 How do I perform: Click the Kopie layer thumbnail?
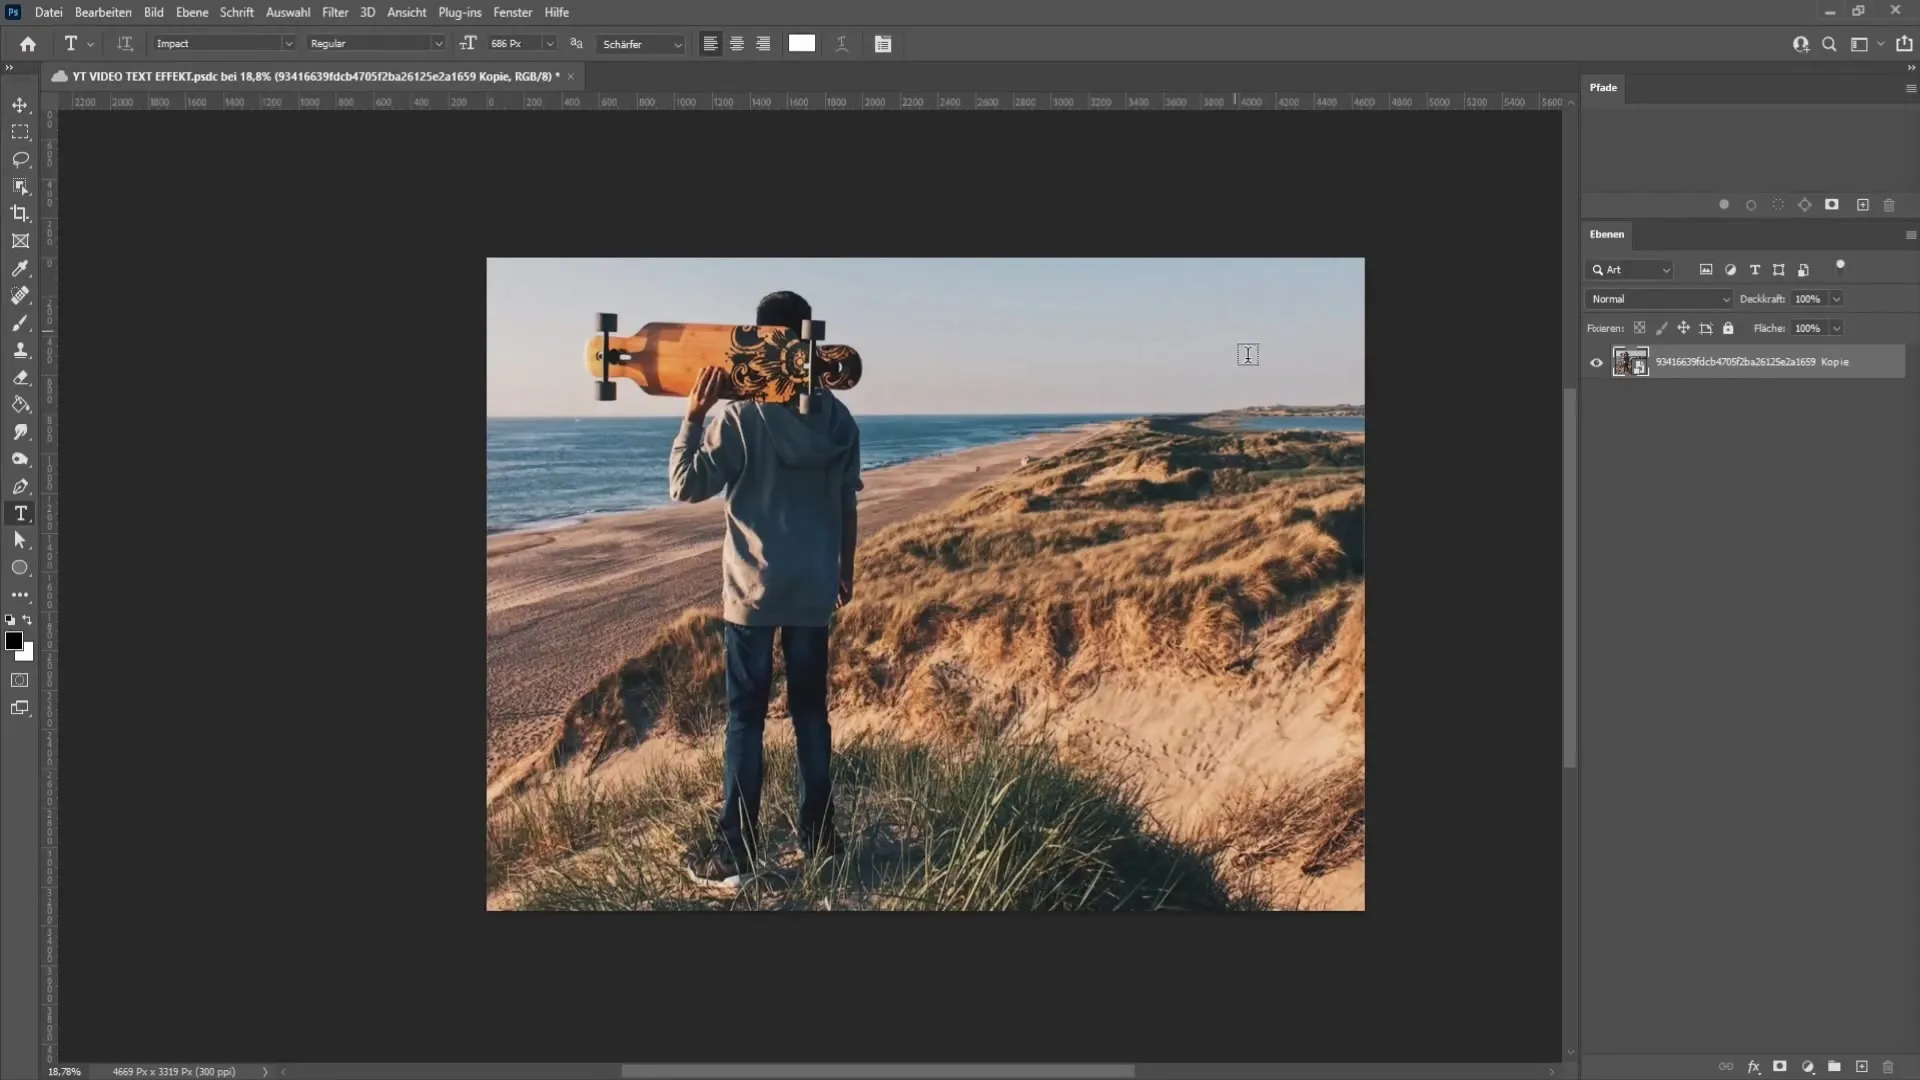(1630, 362)
